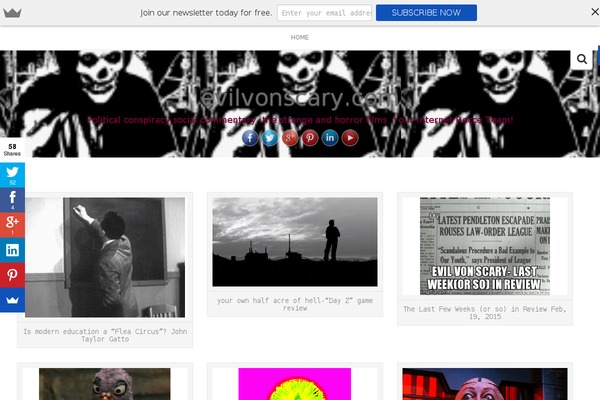Image resolution: width=600 pixels, height=400 pixels.
Task: Open the silhouette skyline Day Z thumbnail
Action: [x=295, y=242]
